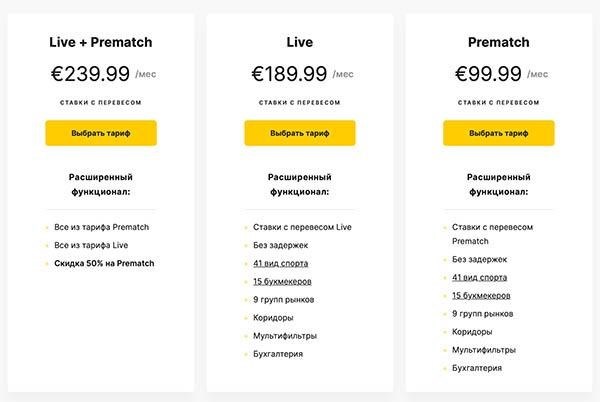Select the Скидка 50% на Prematch item
This screenshot has height=402, width=600.
click(104, 263)
